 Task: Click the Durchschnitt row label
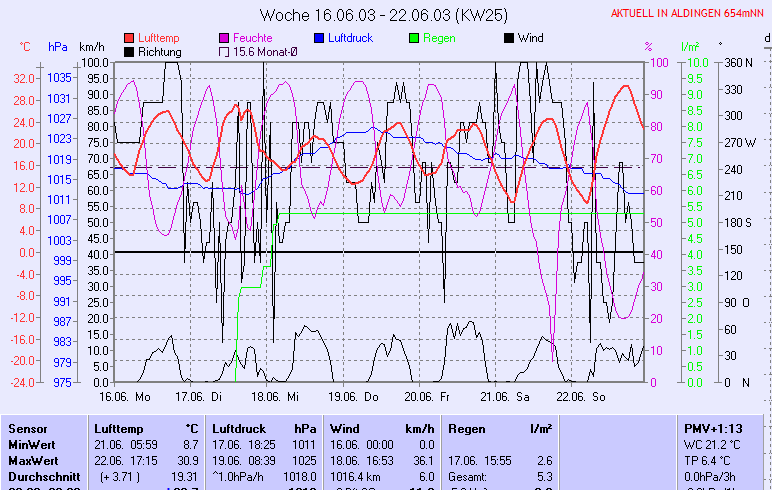click(x=42, y=476)
